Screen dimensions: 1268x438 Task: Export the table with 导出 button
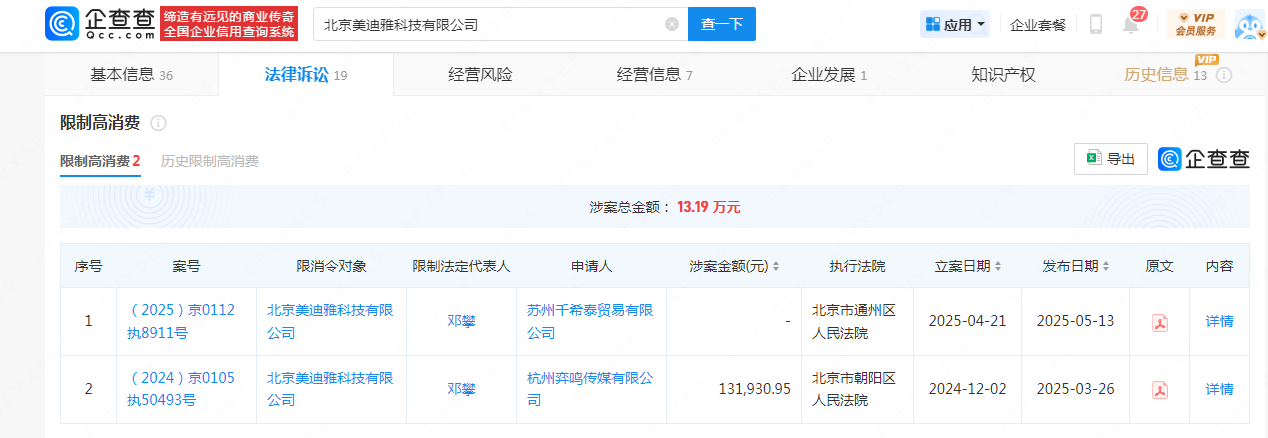(1110, 158)
